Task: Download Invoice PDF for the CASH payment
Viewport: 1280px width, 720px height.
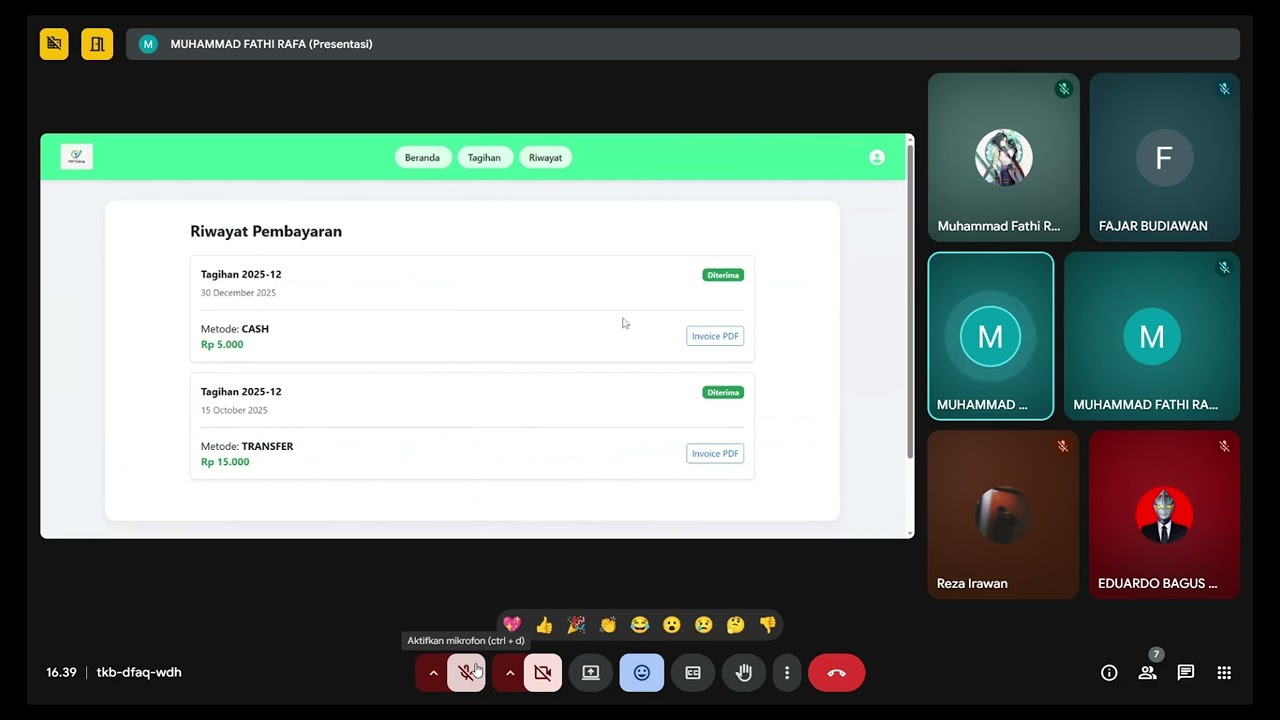Action: 715,336
